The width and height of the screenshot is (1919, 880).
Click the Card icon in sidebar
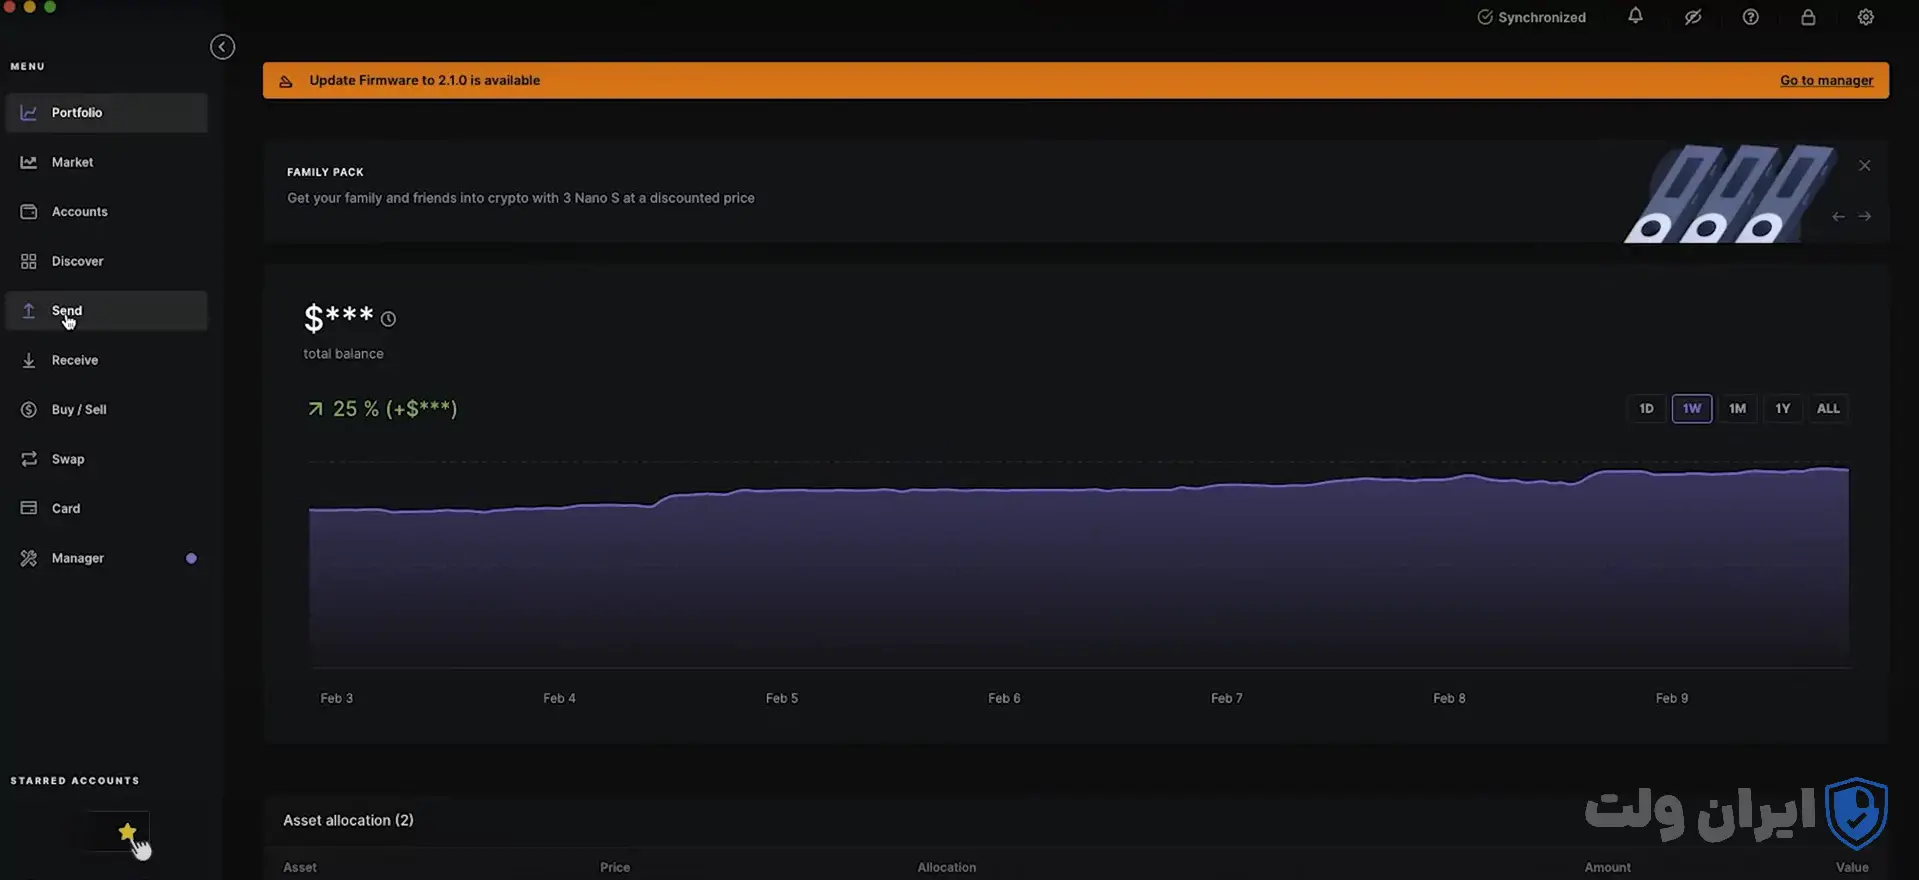coord(29,508)
